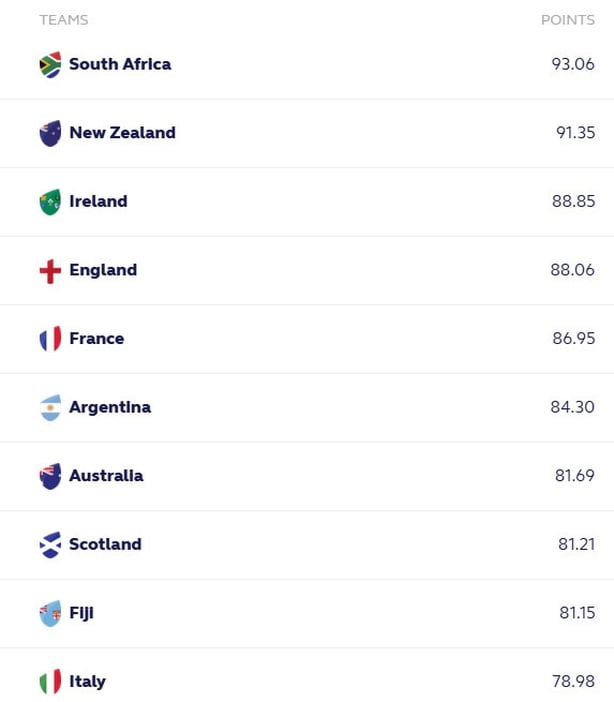Viewport: 614px width, 702px height.
Task: Click Fiji's 81.15 points value
Action: click(575, 613)
